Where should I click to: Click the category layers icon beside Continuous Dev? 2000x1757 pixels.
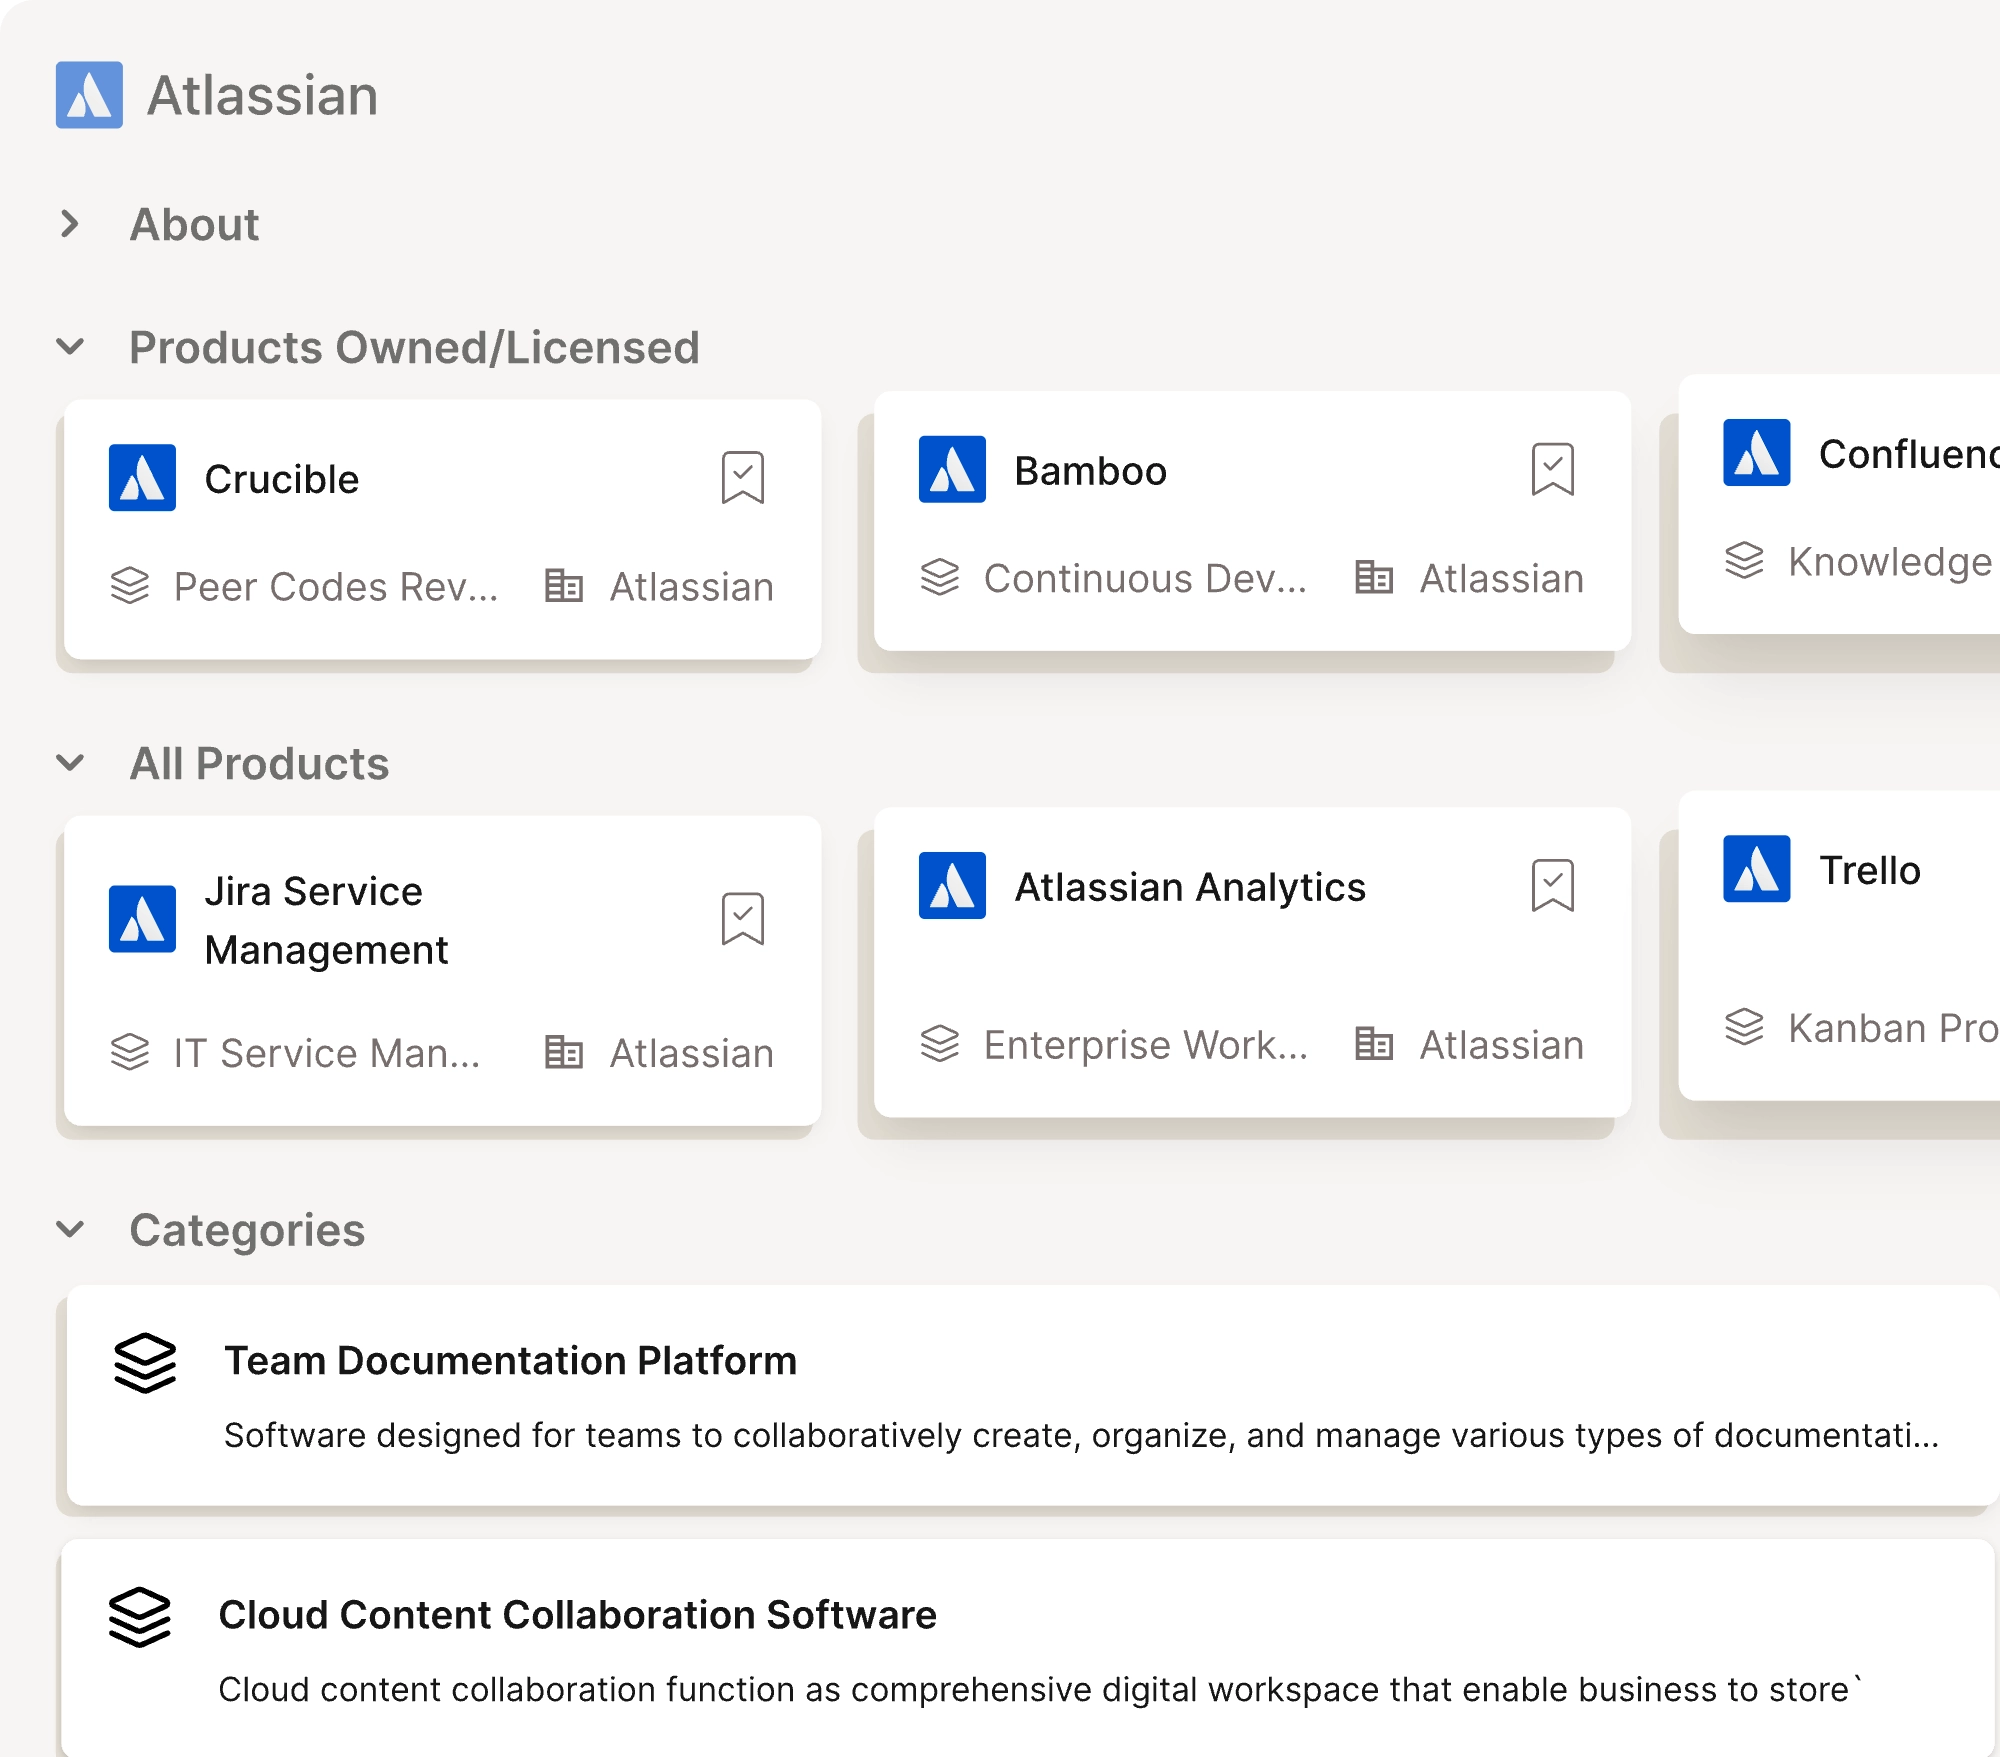point(941,578)
